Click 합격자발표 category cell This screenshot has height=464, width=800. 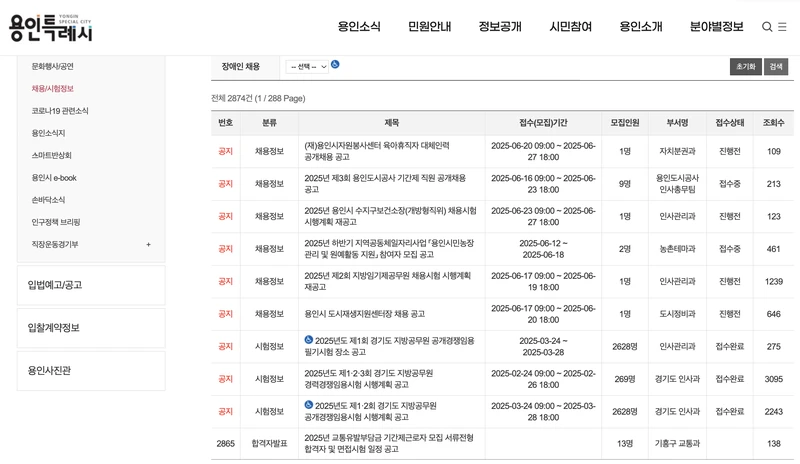pyautogui.click(x=269, y=444)
